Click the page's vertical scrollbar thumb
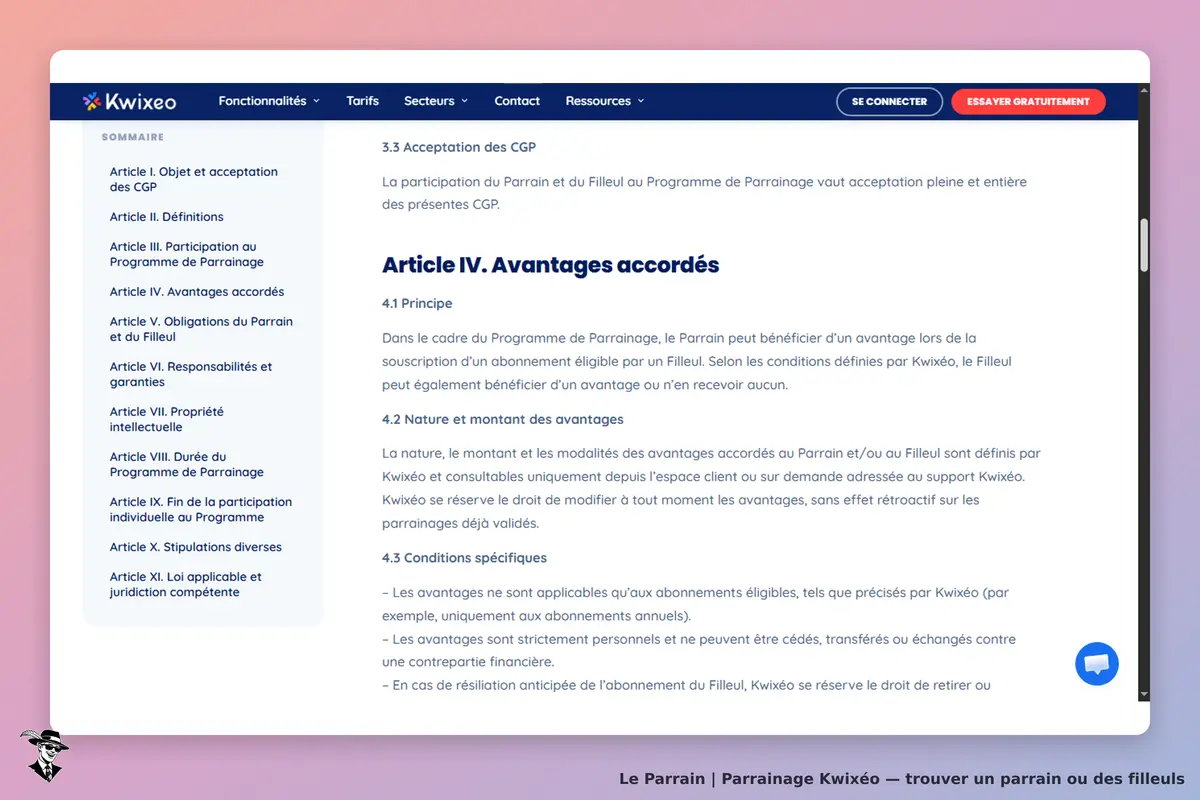The height and width of the screenshot is (800, 1200). point(1144,245)
